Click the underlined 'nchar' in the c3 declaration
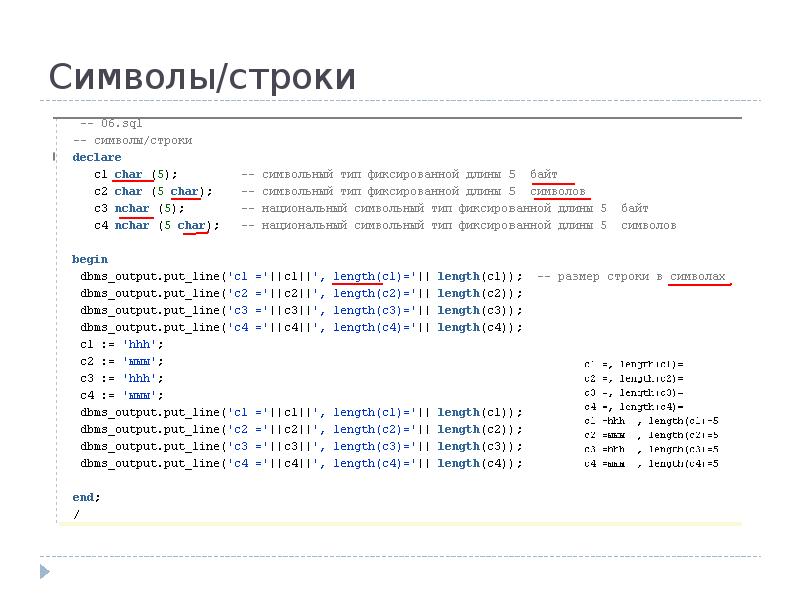The height and width of the screenshot is (600, 800). tap(132, 208)
